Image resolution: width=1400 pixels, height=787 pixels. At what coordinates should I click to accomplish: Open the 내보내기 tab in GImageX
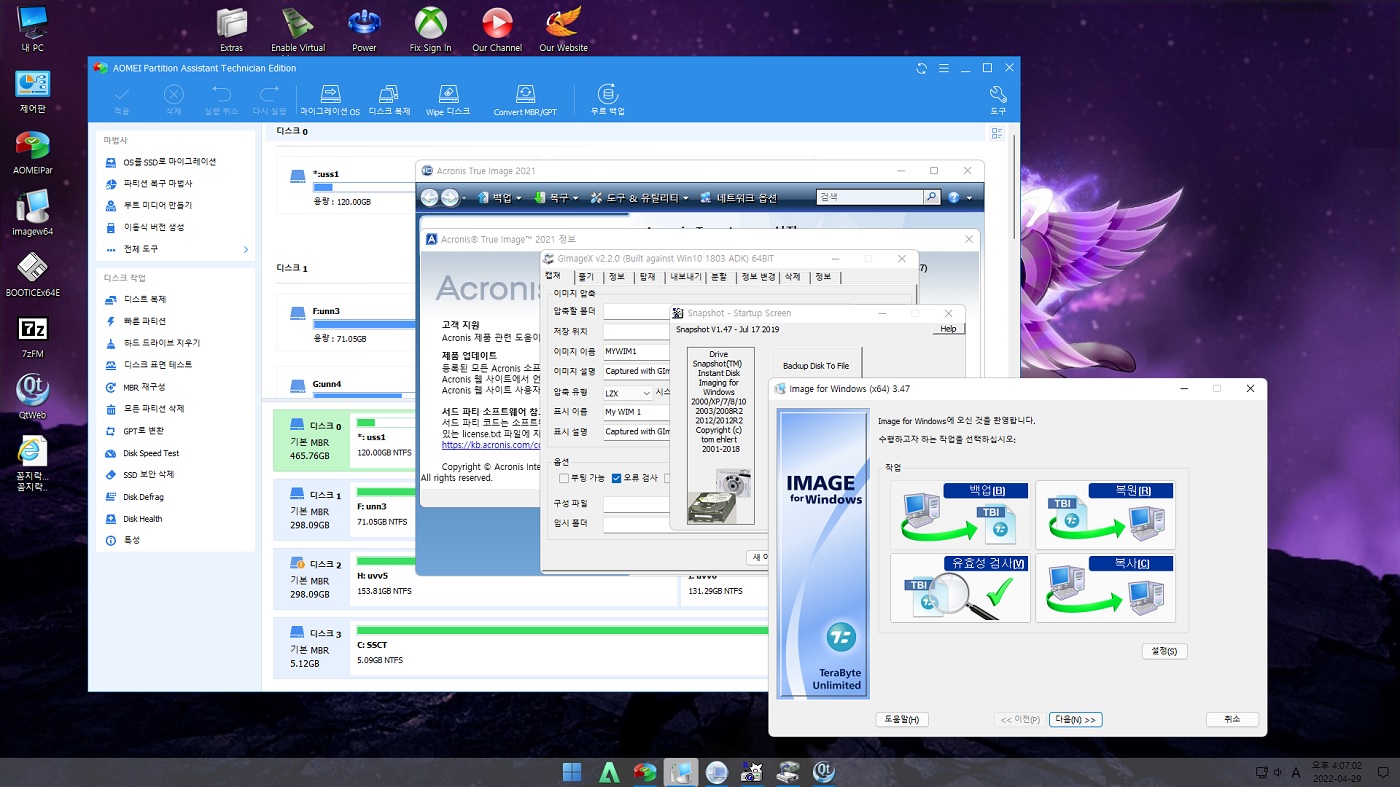point(685,277)
